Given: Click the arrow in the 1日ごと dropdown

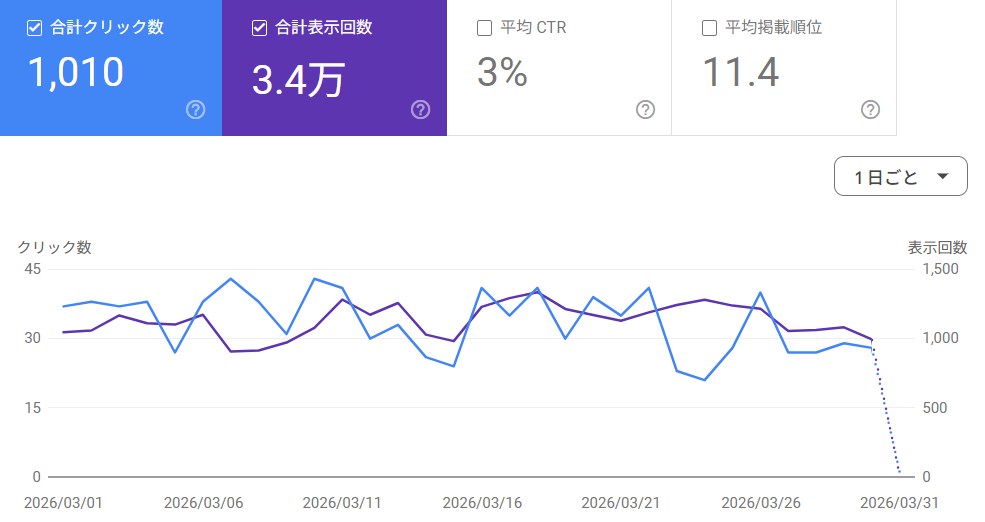Looking at the screenshot, I should click(942, 177).
